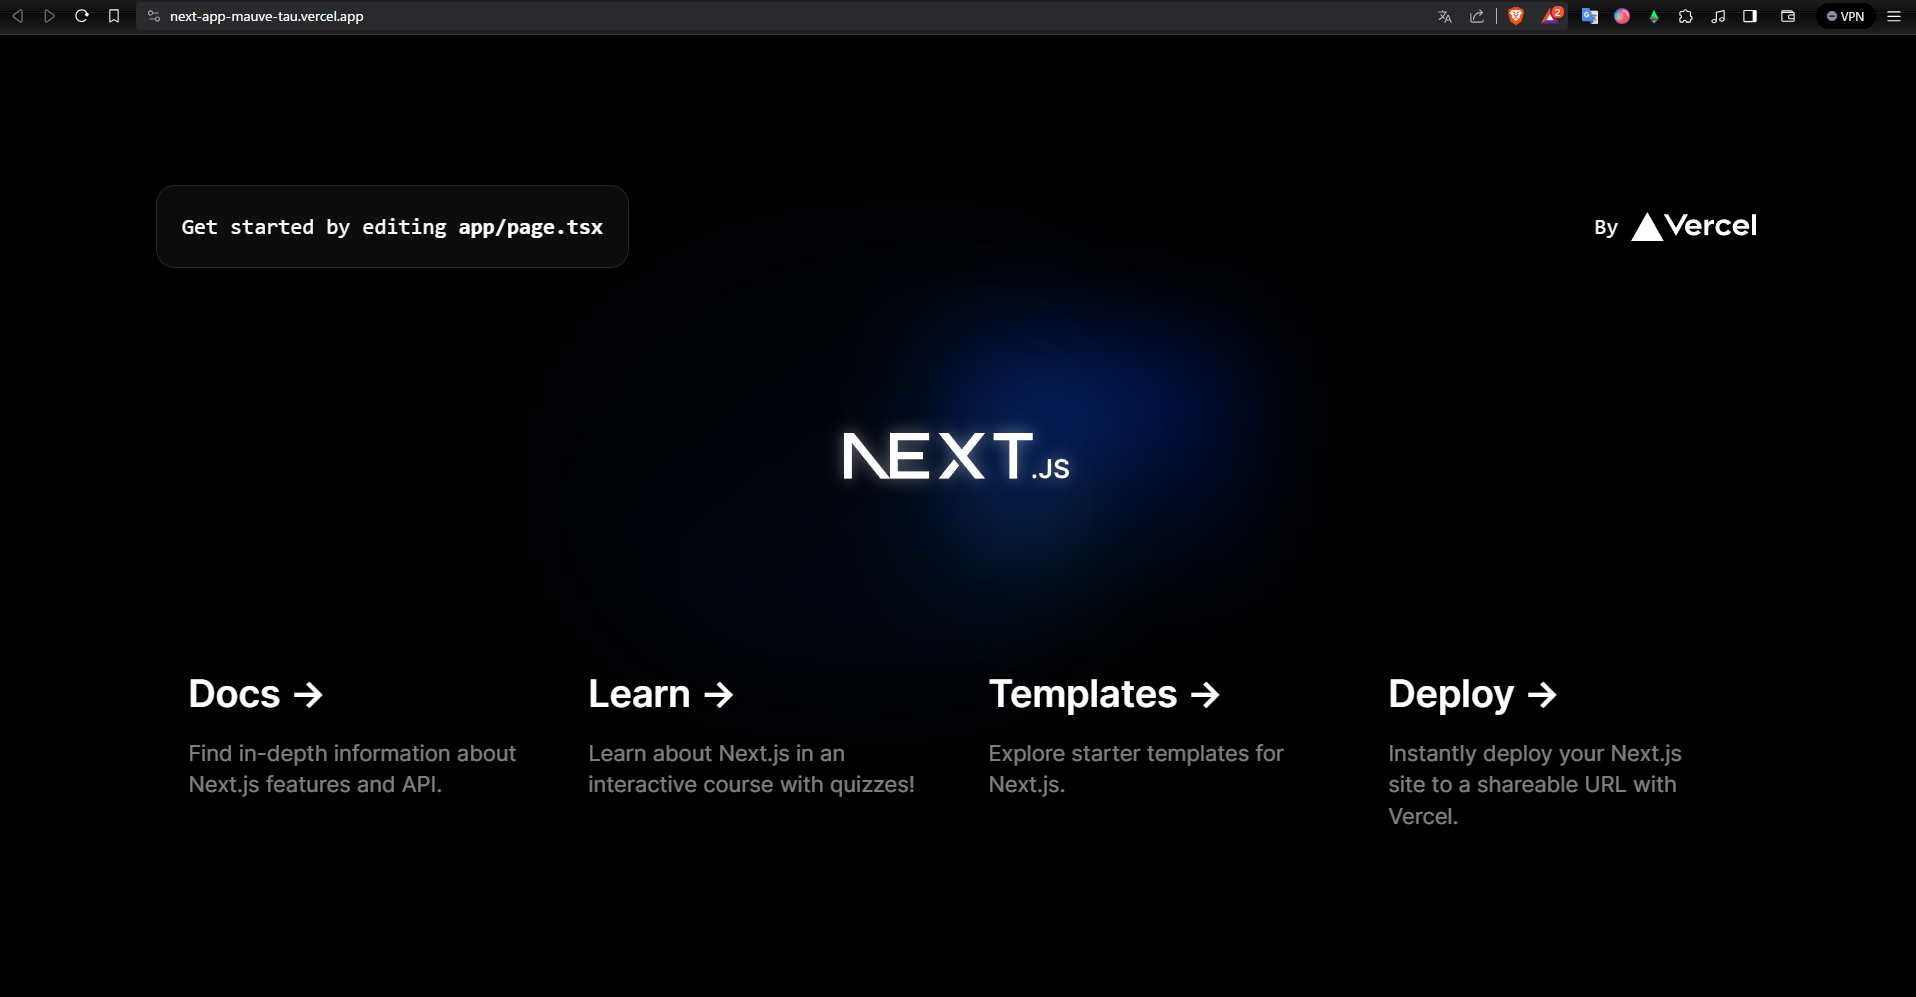Image resolution: width=1916 pixels, height=997 pixels.
Task: Click the Vercel logo link
Action: (1694, 226)
